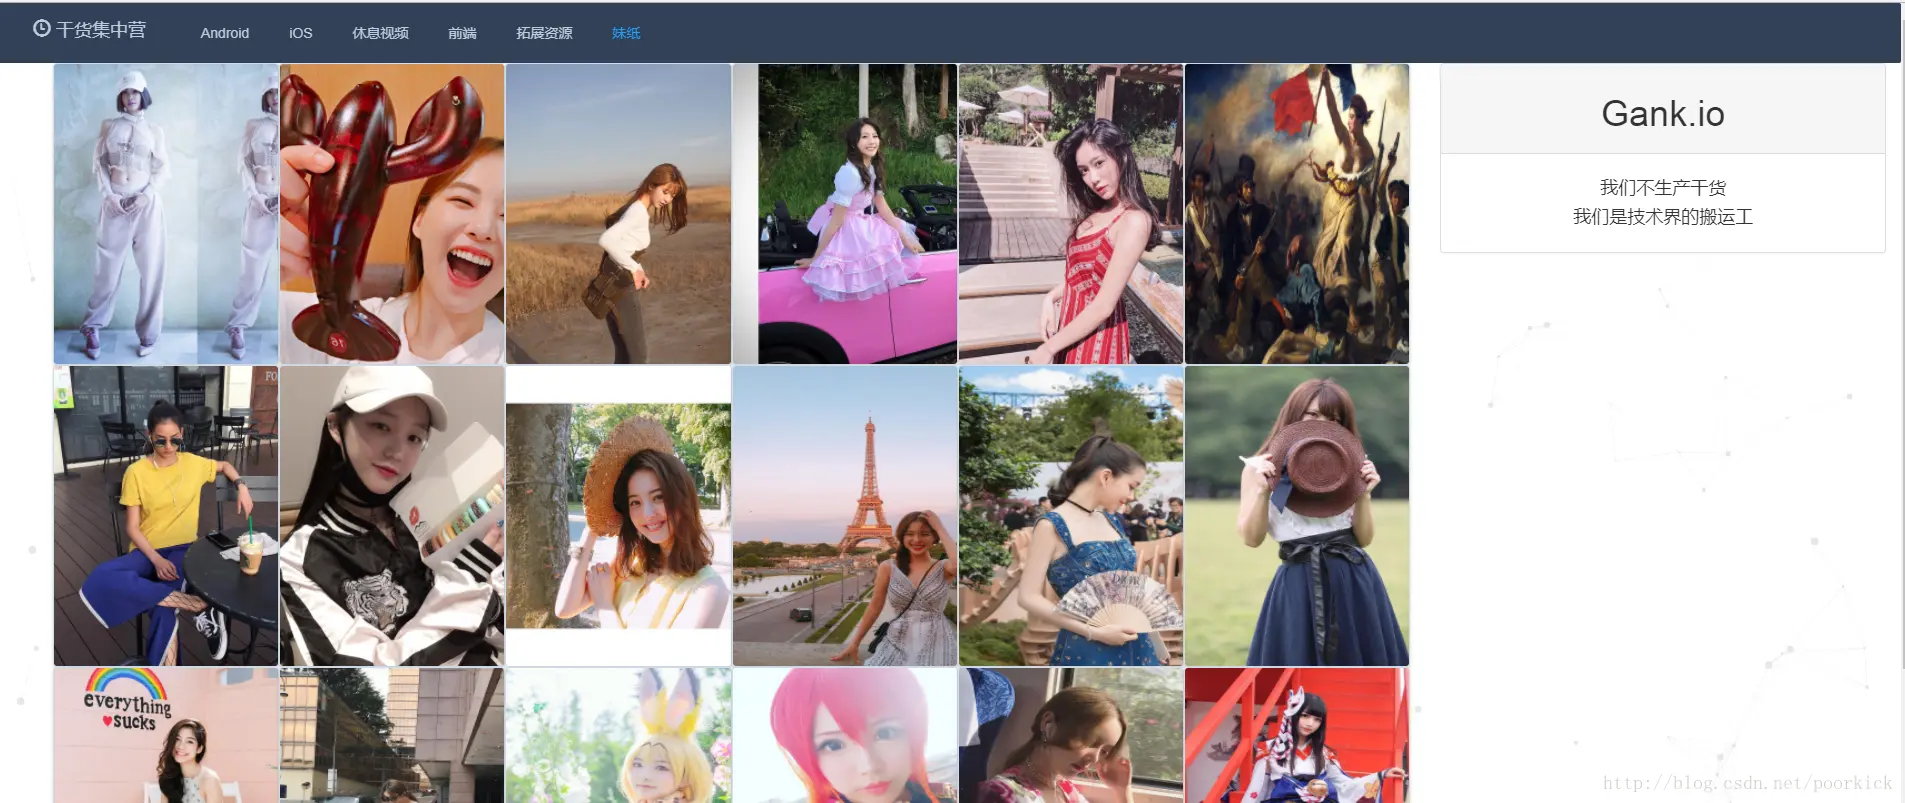Open photo of woman holding folding fan
The height and width of the screenshot is (803, 1905).
(x=1071, y=516)
